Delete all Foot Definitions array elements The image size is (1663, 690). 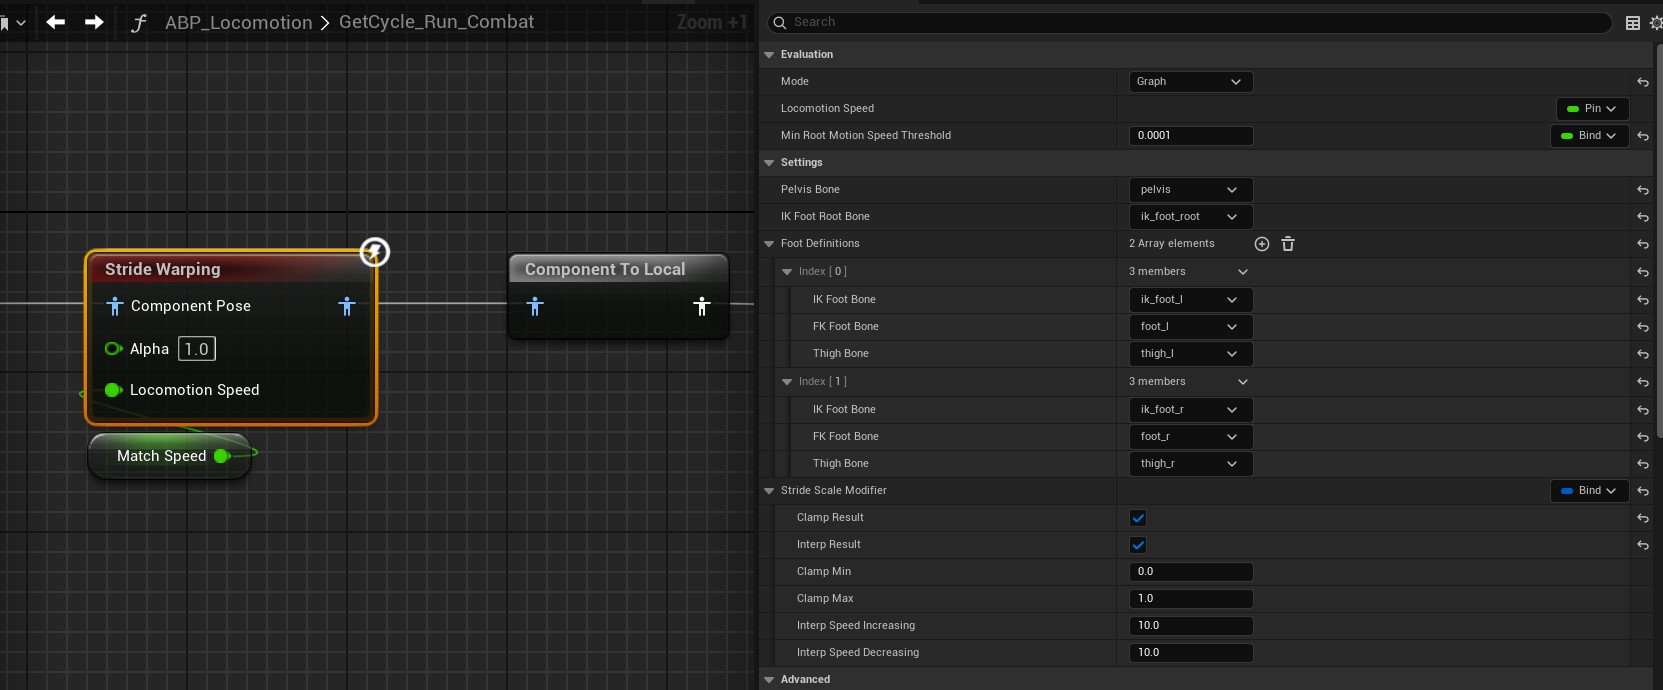tap(1288, 244)
